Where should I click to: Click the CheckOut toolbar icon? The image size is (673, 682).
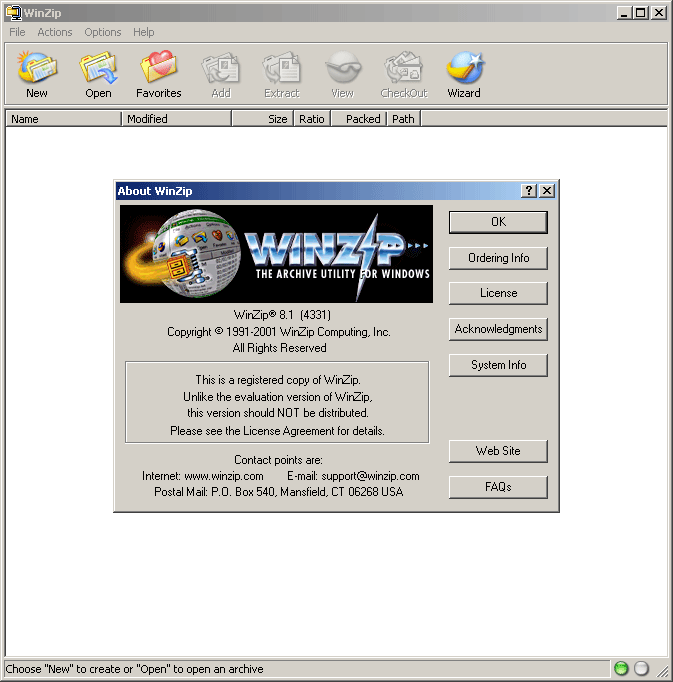[404, 67]
